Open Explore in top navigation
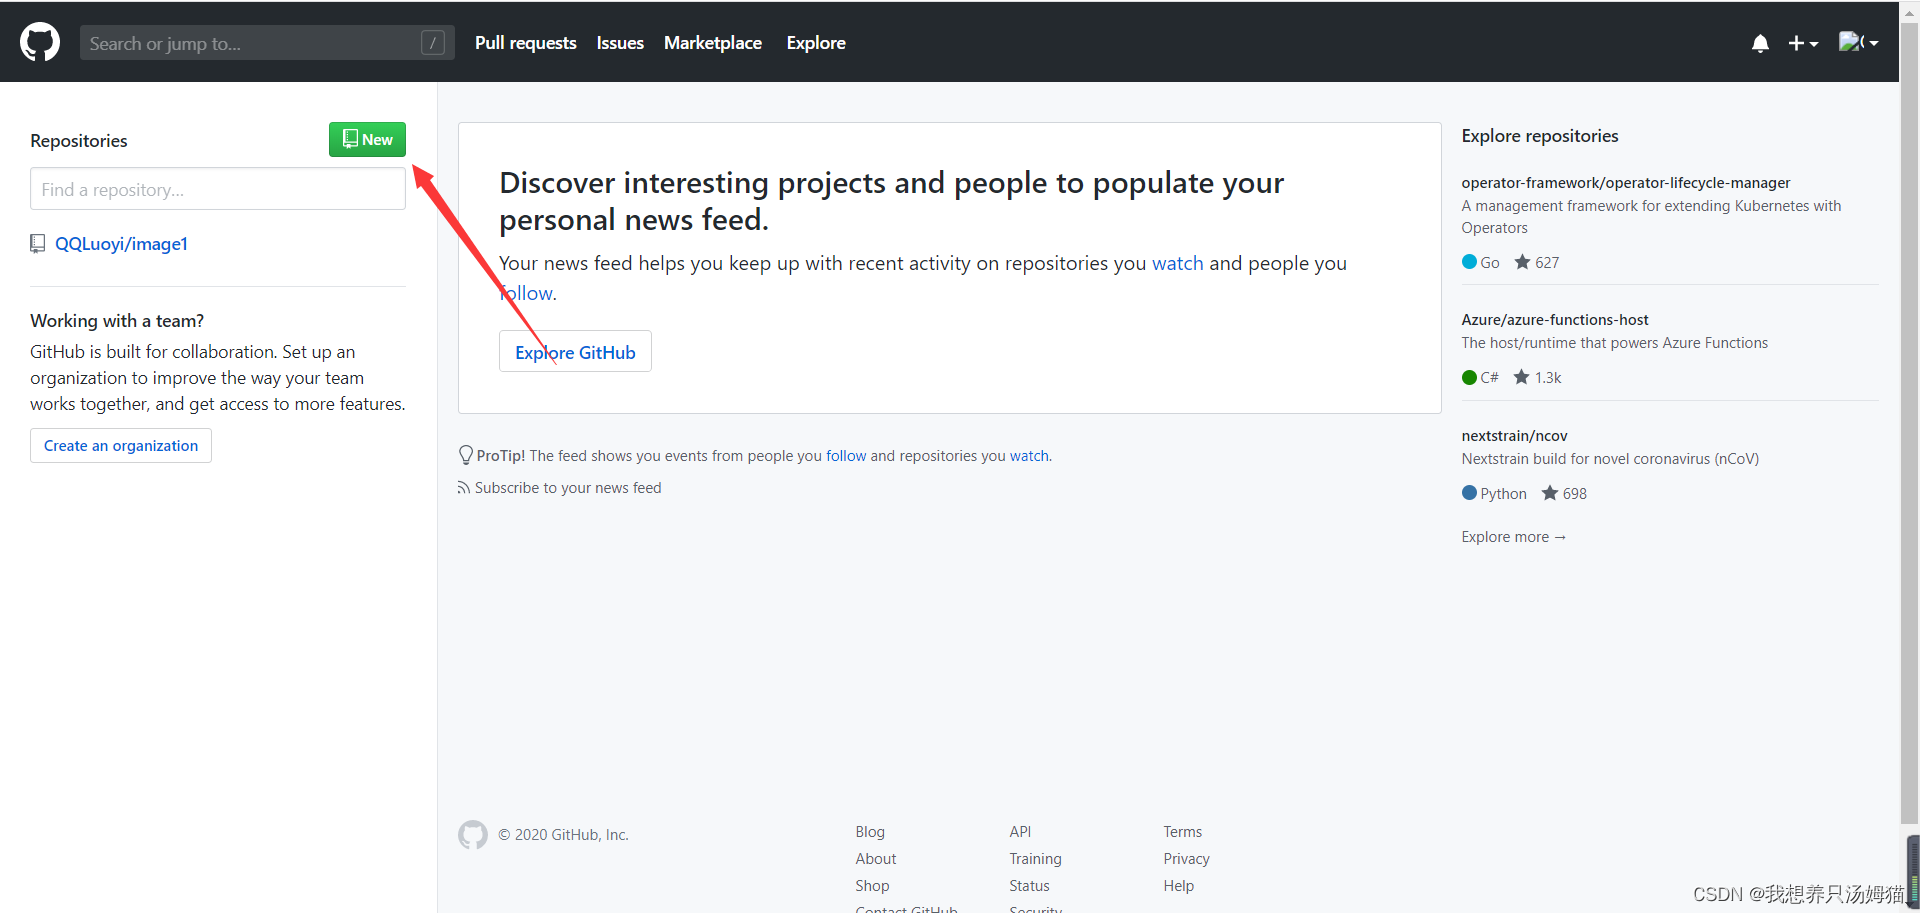Screen dimensions: 1920x913 pyautogui.click(x=816, y=43)
